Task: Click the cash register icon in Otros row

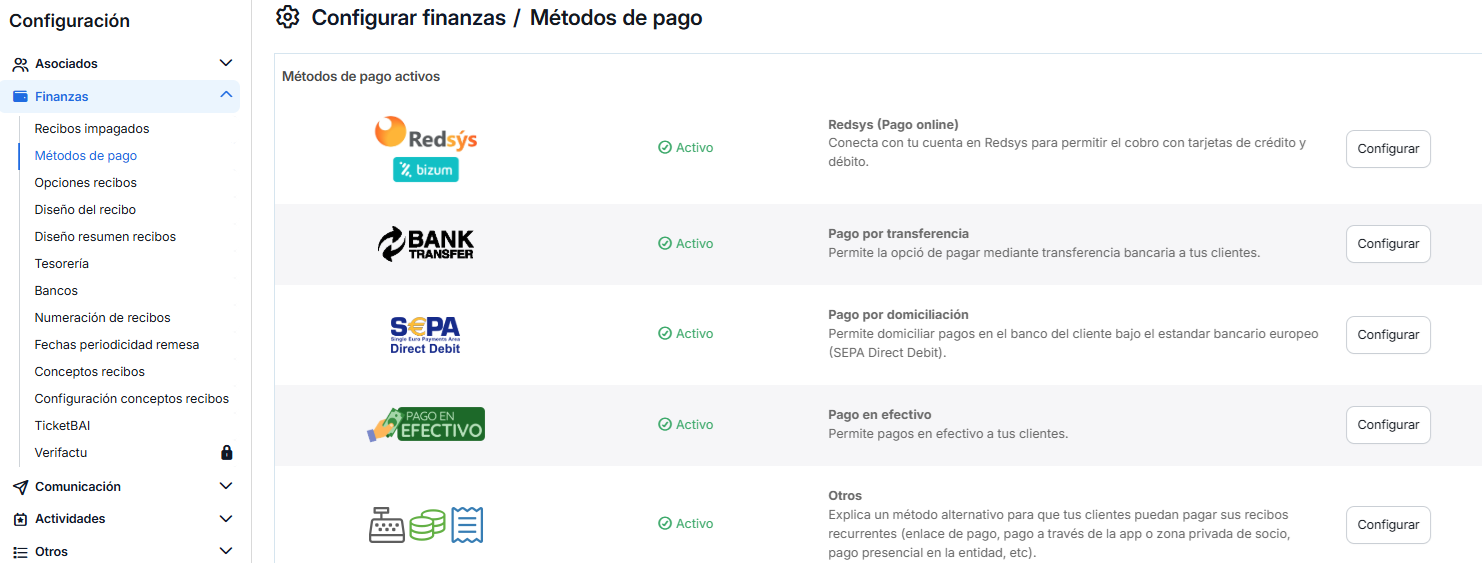Action: click(387, 524)
